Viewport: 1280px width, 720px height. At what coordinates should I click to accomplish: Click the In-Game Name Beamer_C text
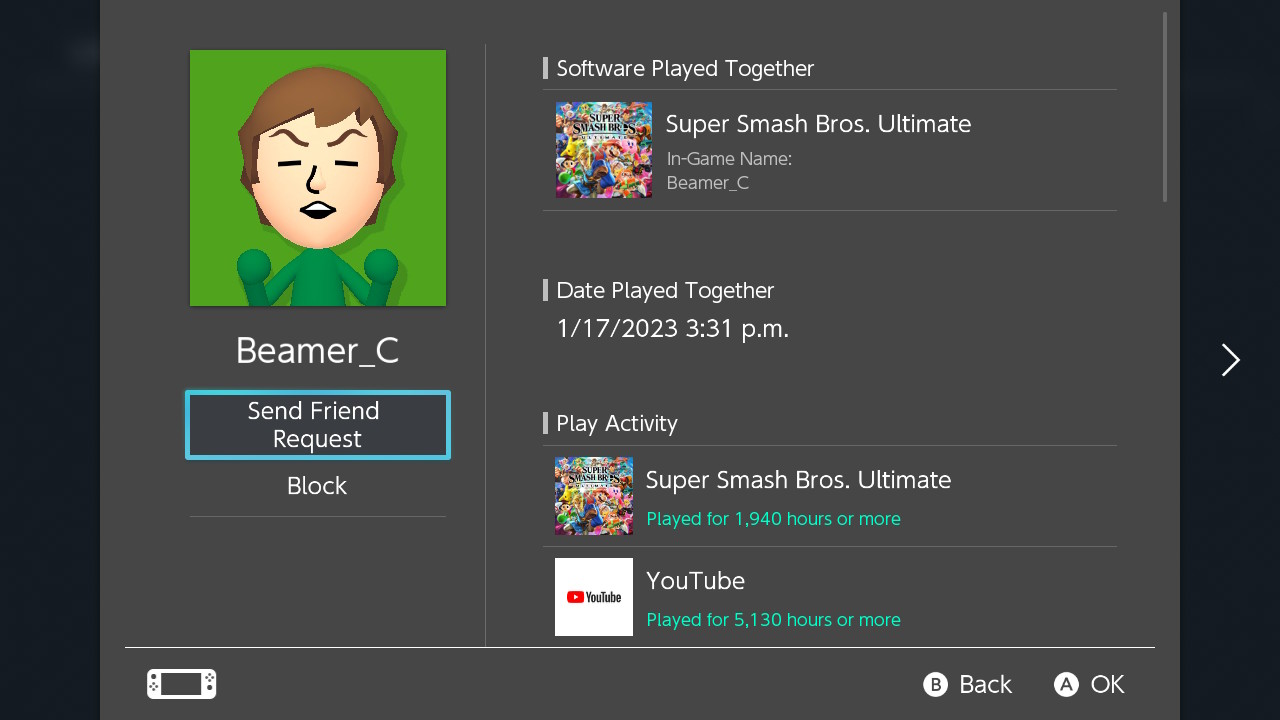[708, 183]
